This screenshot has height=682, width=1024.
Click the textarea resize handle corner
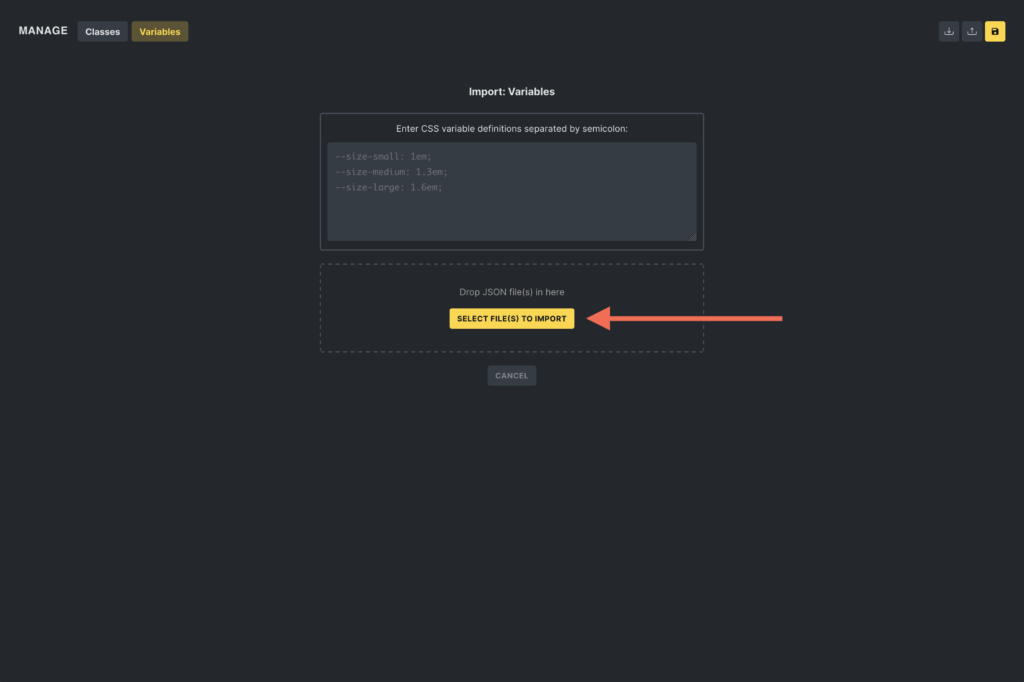(x=692, y=236)
